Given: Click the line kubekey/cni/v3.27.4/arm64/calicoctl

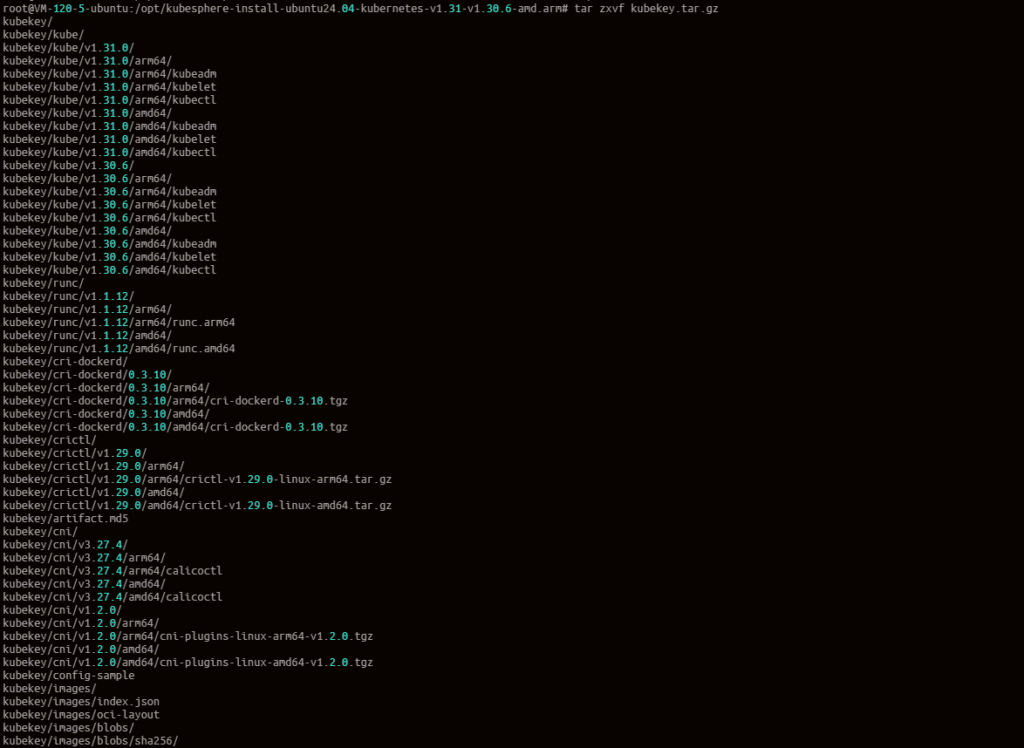Looking at the screenshot, I should point(112,570).
